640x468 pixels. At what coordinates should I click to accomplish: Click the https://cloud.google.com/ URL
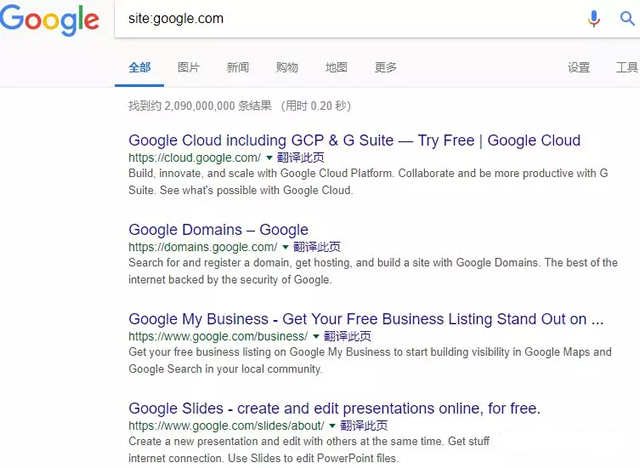click(195, 157)
